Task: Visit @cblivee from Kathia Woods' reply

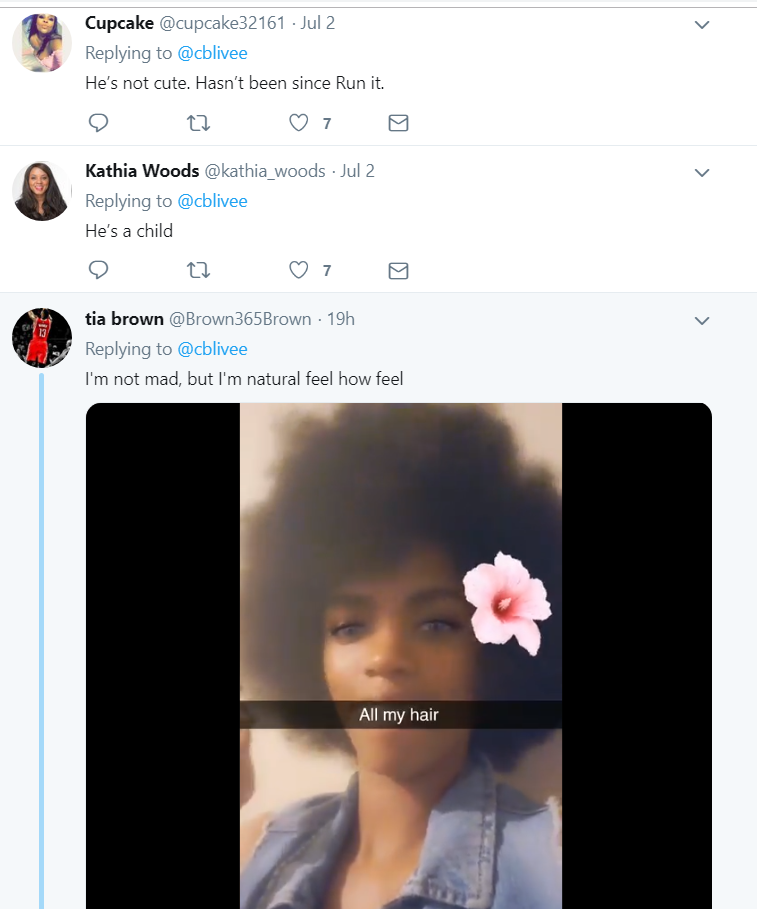Action: (x=212, y=201)
